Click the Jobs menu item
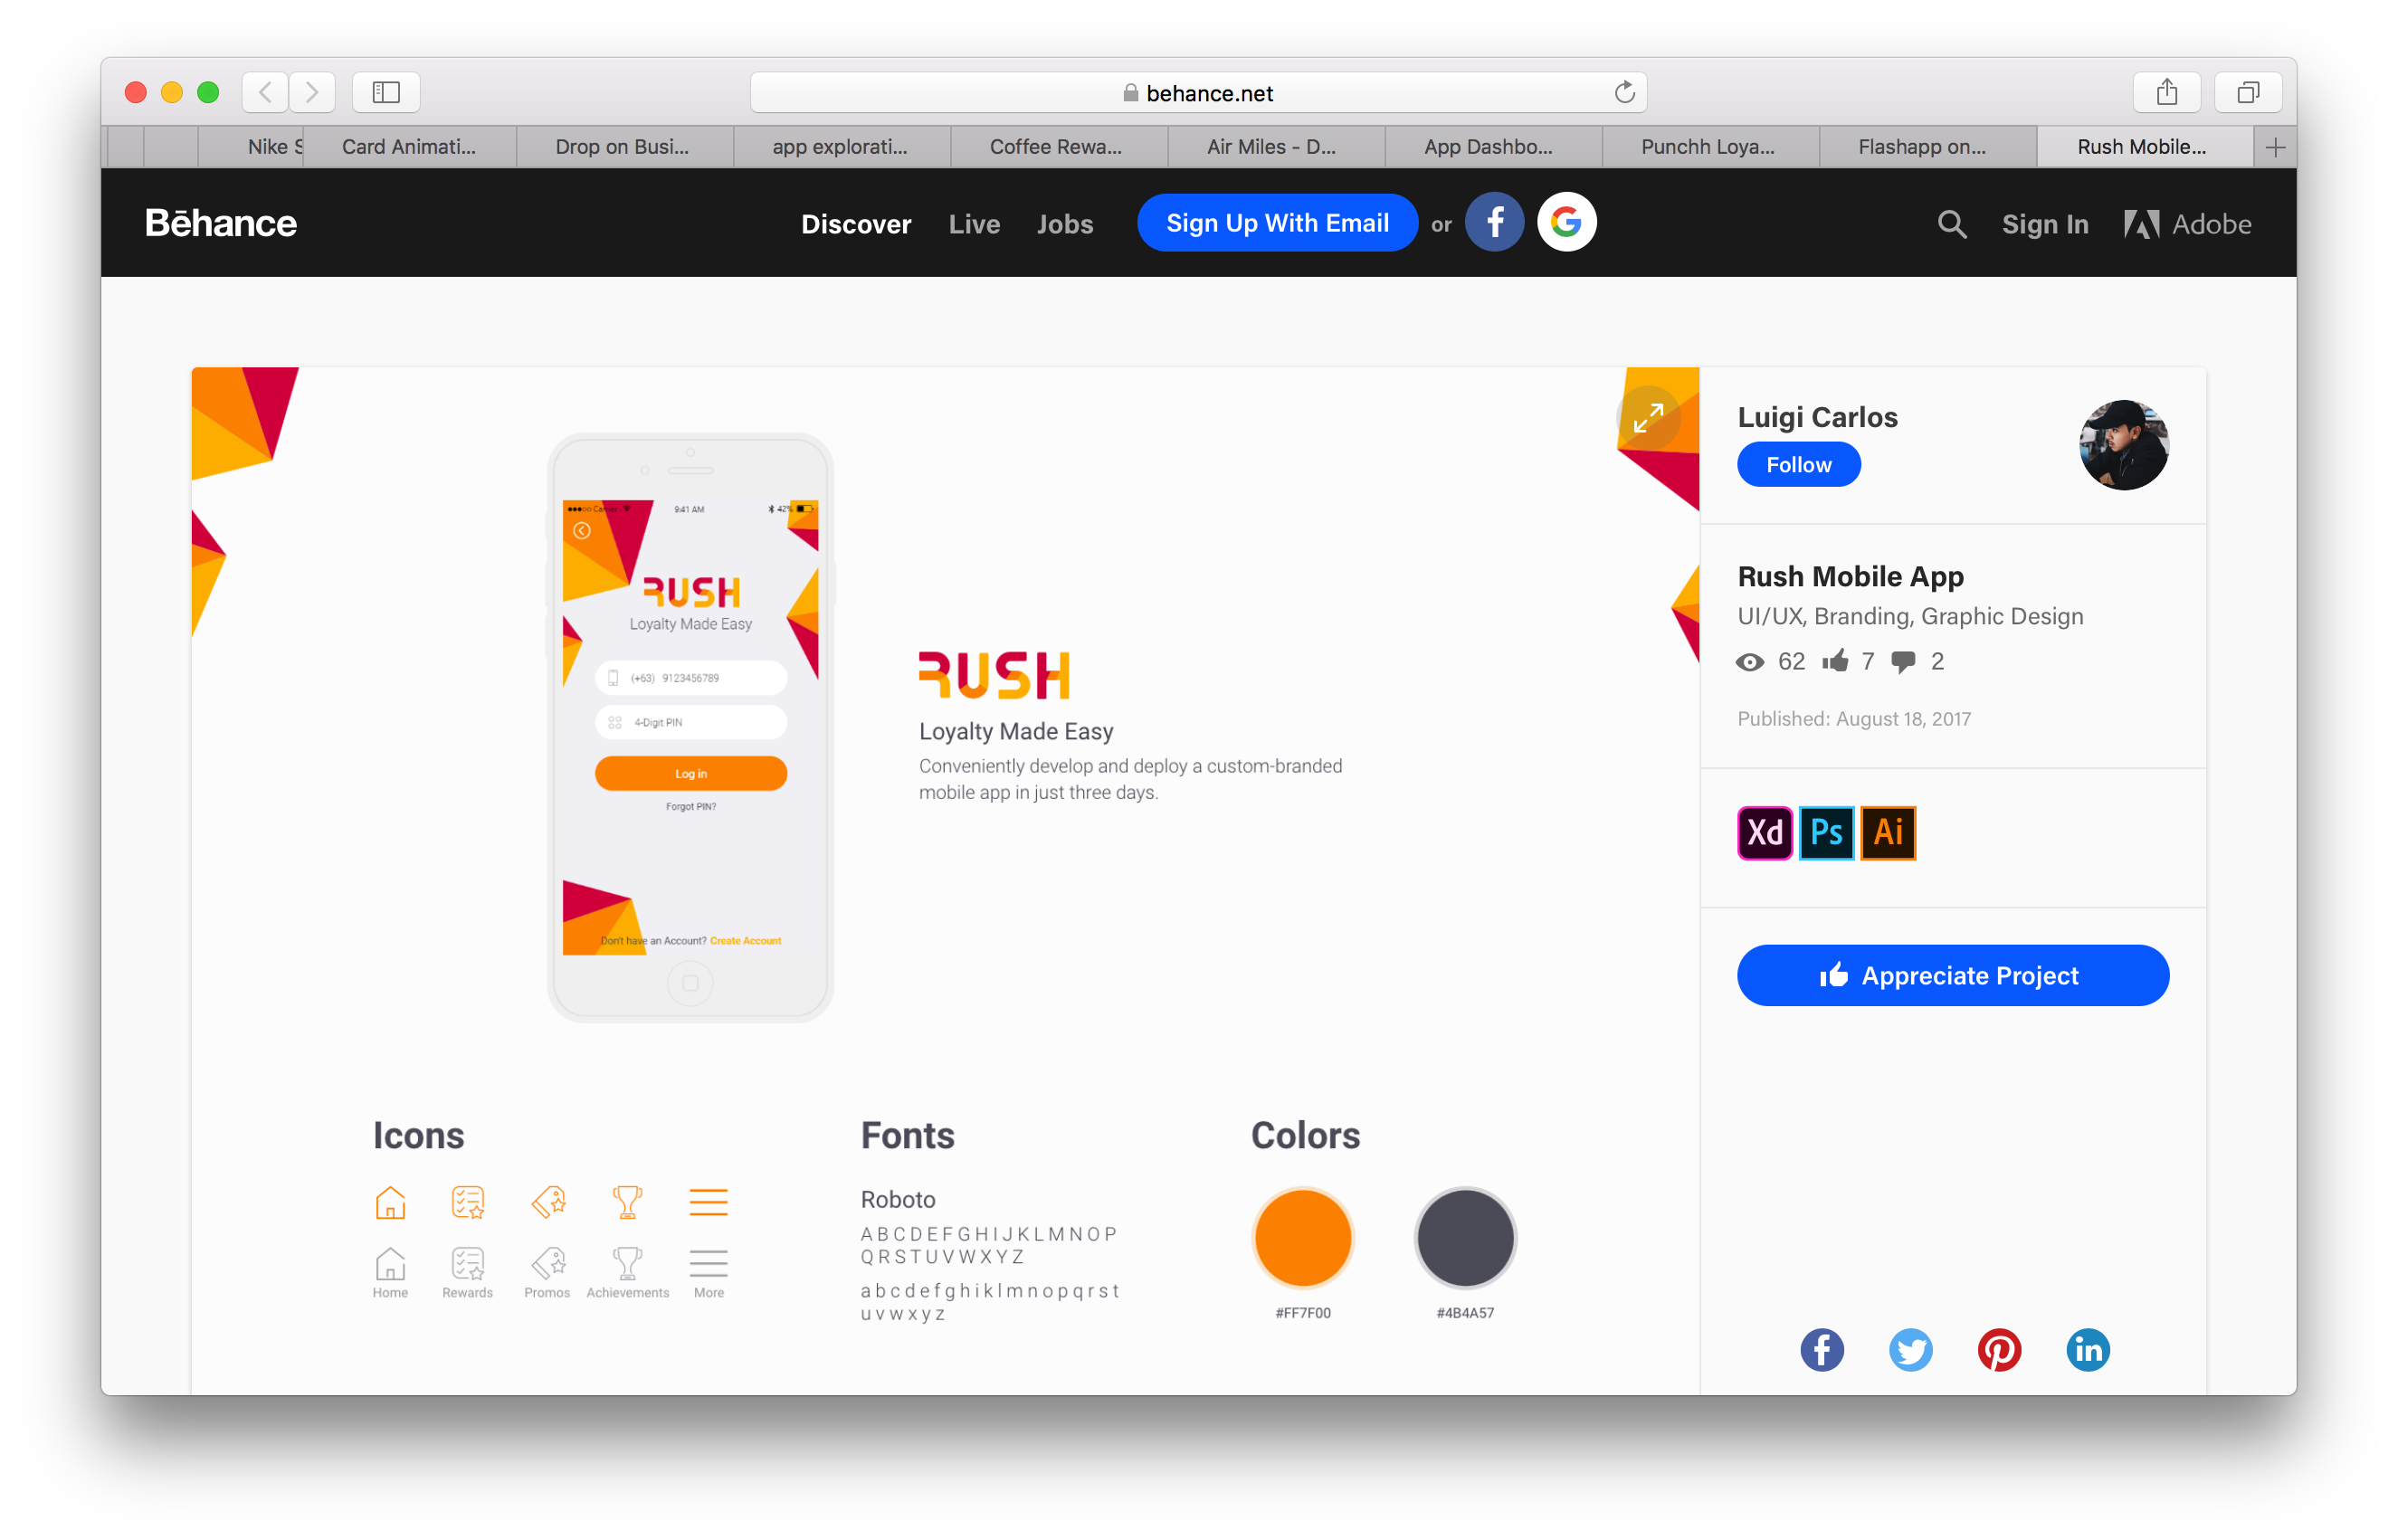 1062,222
